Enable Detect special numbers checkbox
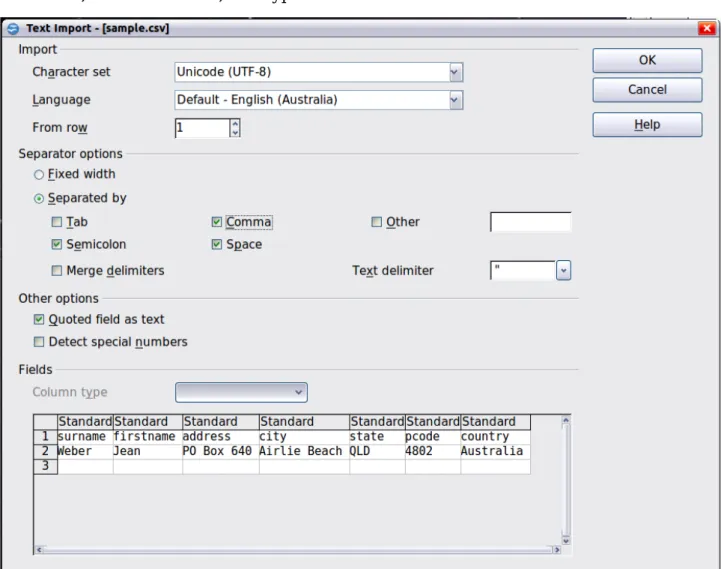Image resolution: width=721 pixels, height=569 pixels. [39, 342]
